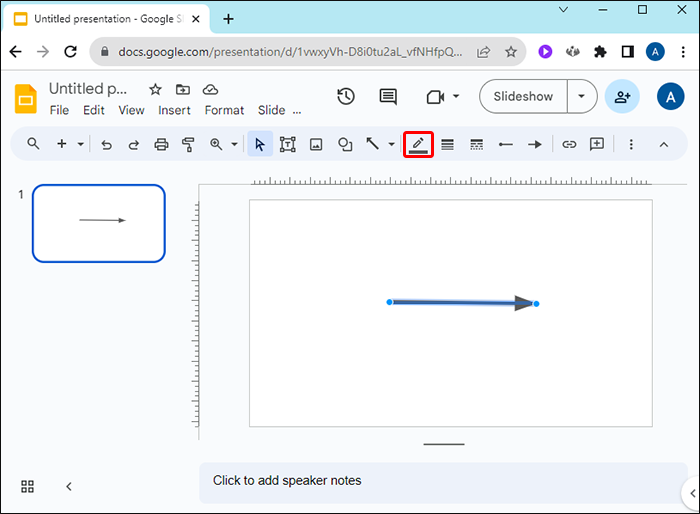The height and width of the screenshot is (514, 700).
Task: Open the Slide menu
Action: click(271, 110)
